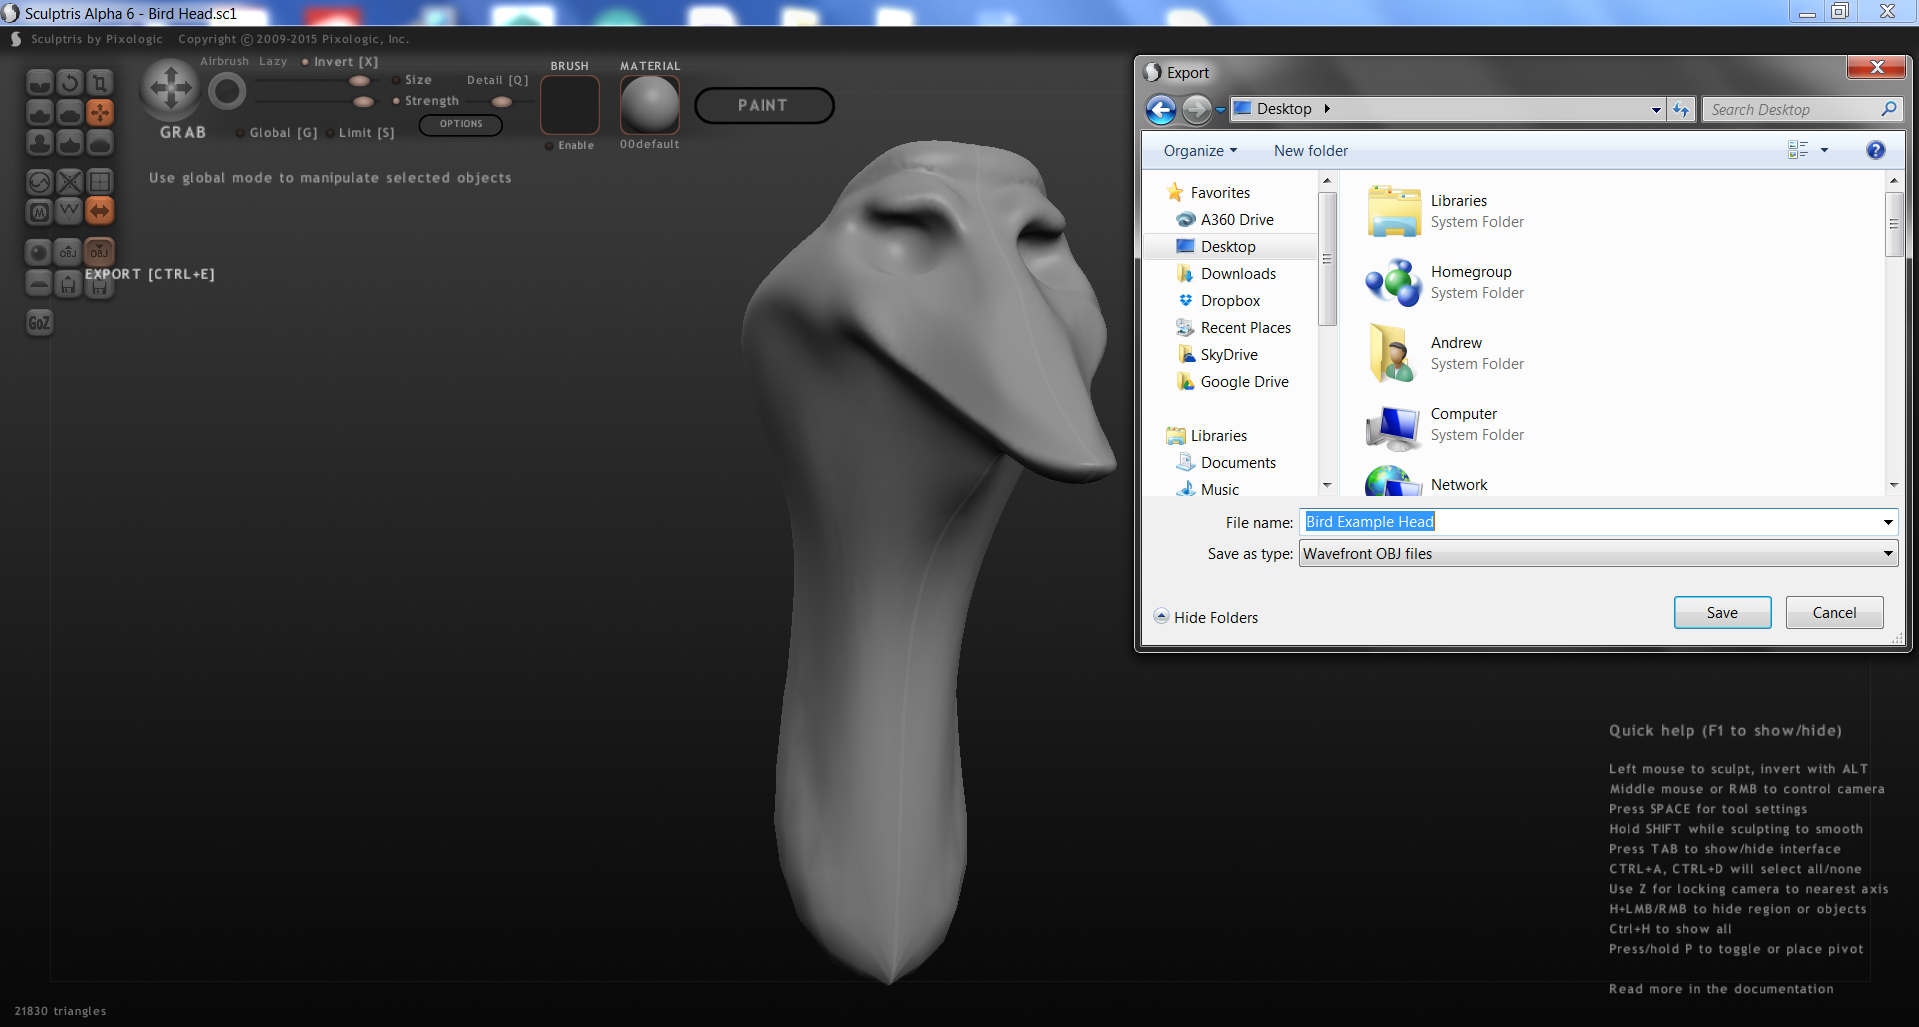Screen dimensions: 1919x1027
Task: Select the Mask tool icon
Action: tap(40, 211)
